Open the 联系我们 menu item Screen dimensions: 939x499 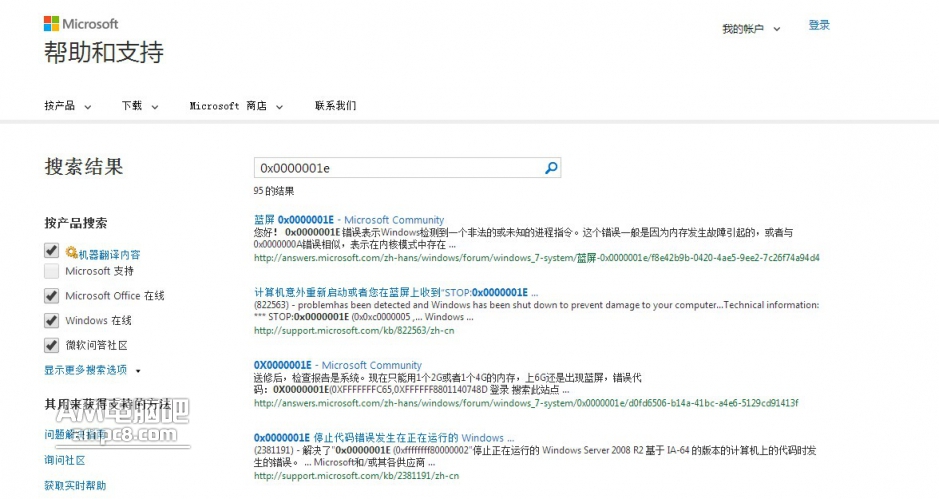335,106
